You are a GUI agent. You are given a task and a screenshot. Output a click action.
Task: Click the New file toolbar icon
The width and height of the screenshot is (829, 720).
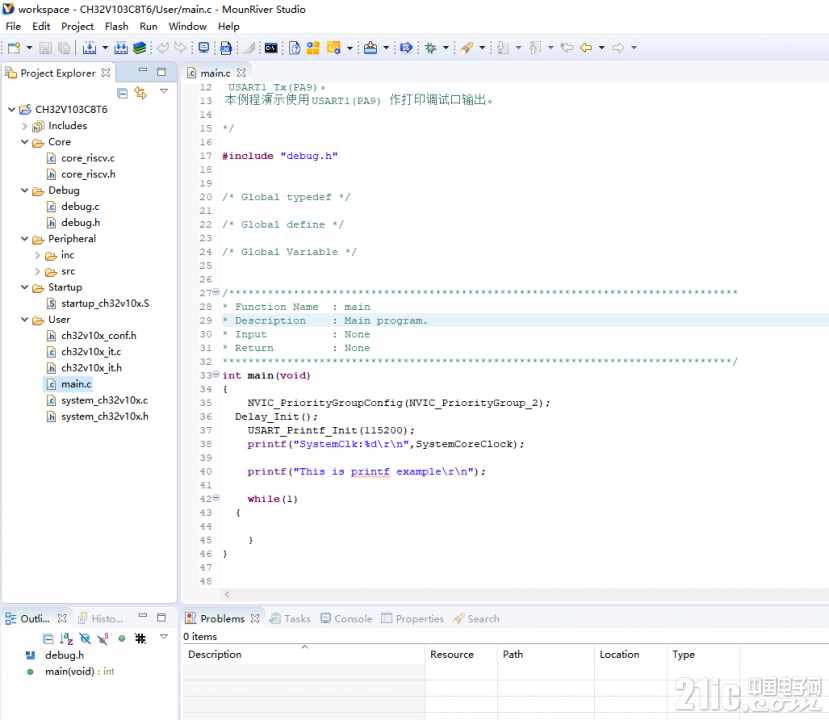14,48
